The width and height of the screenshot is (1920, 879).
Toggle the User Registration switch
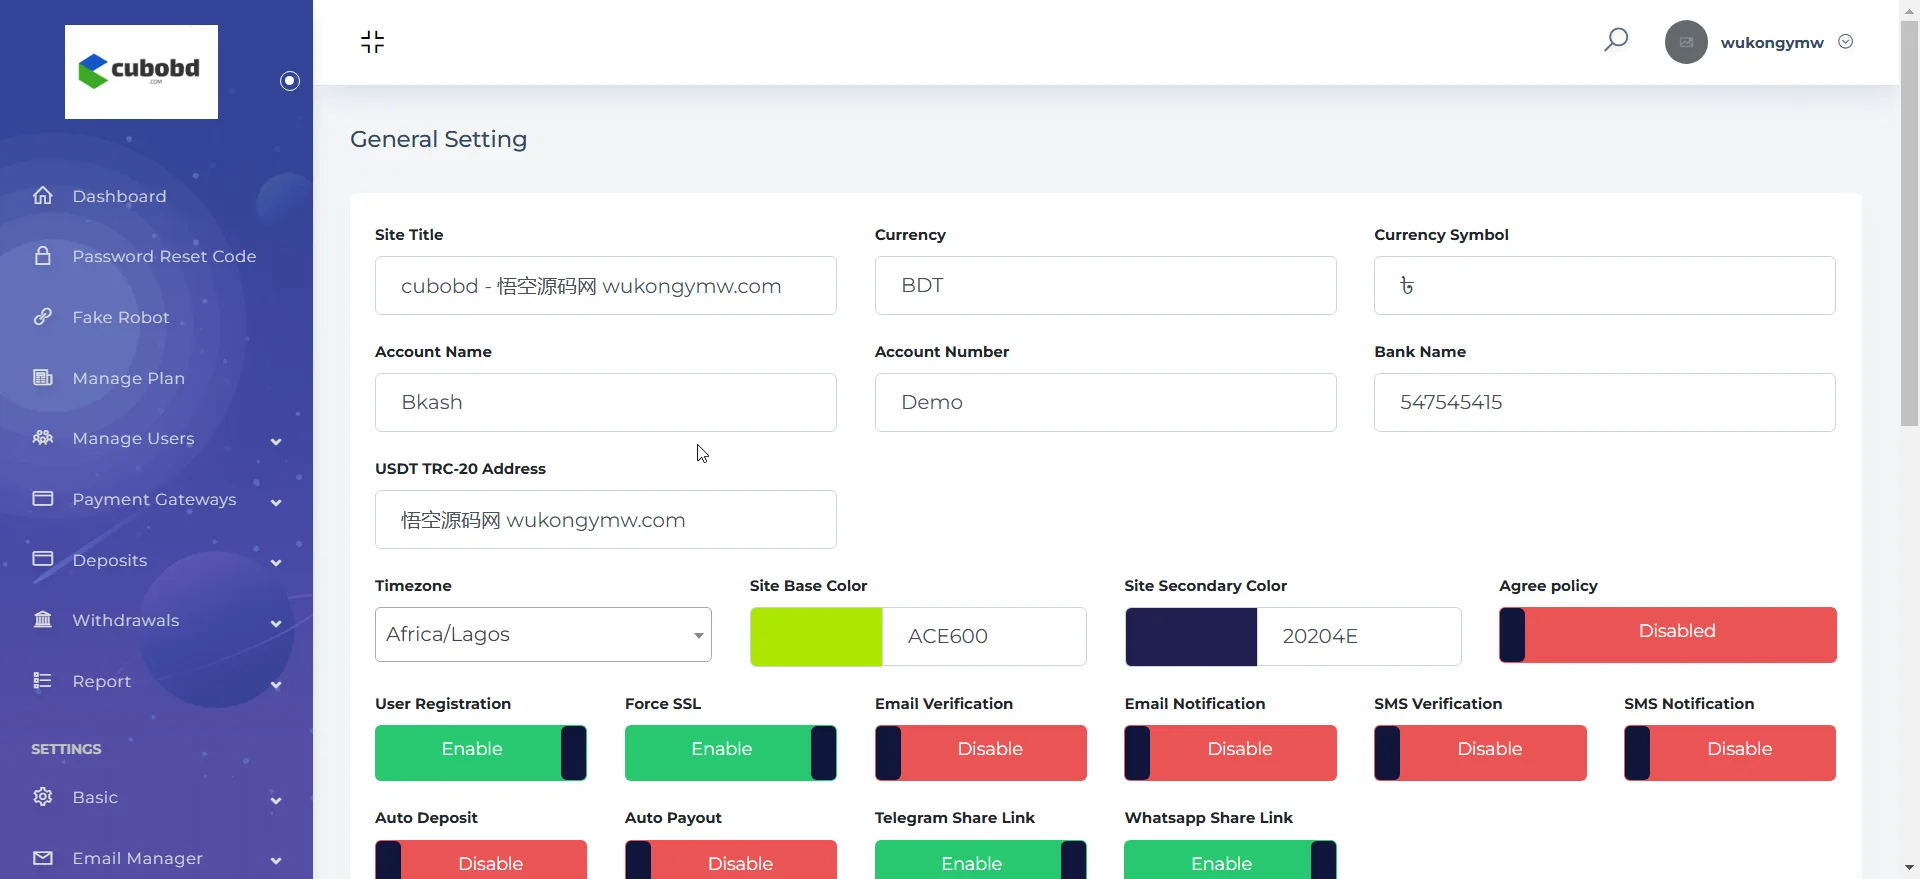[480, 752]
